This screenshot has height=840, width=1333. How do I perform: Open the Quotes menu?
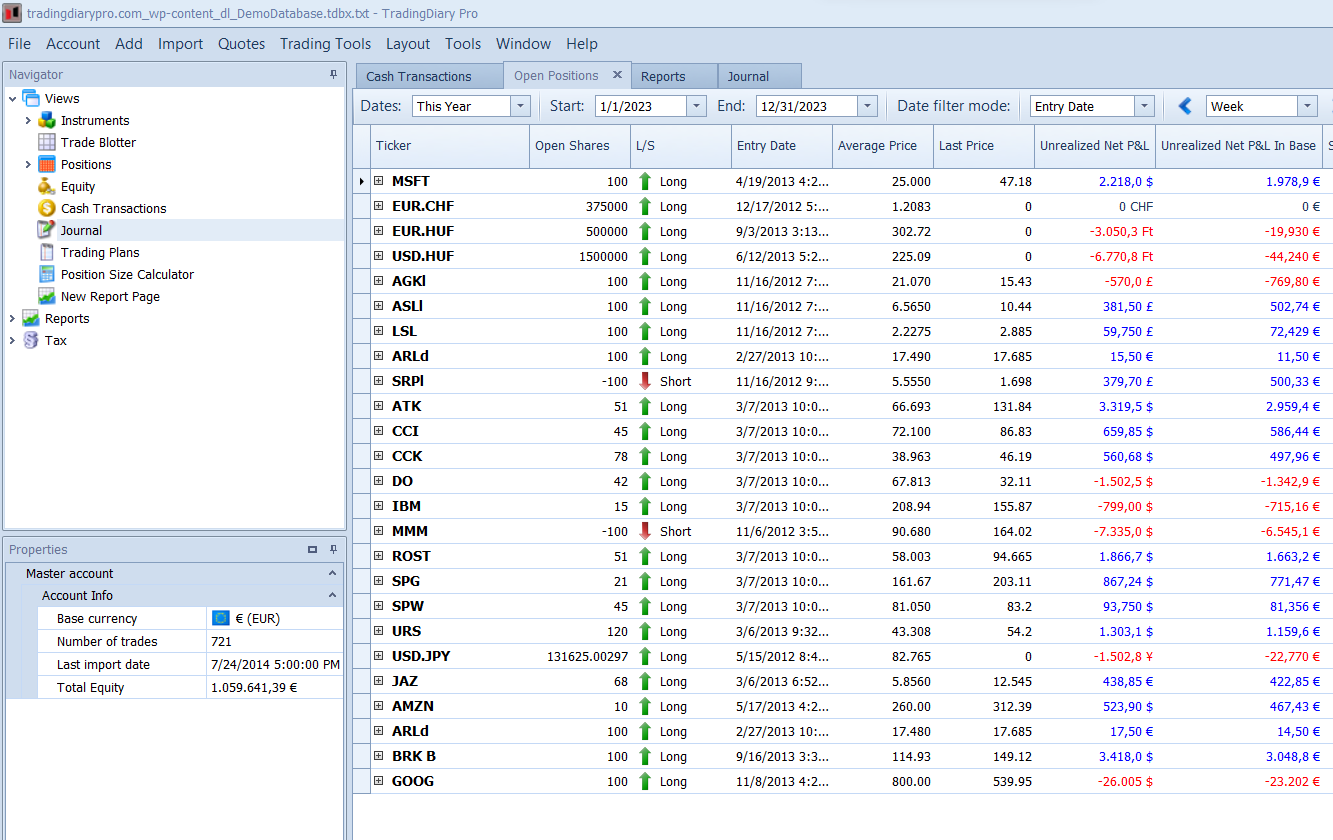[x=242, y=44]
